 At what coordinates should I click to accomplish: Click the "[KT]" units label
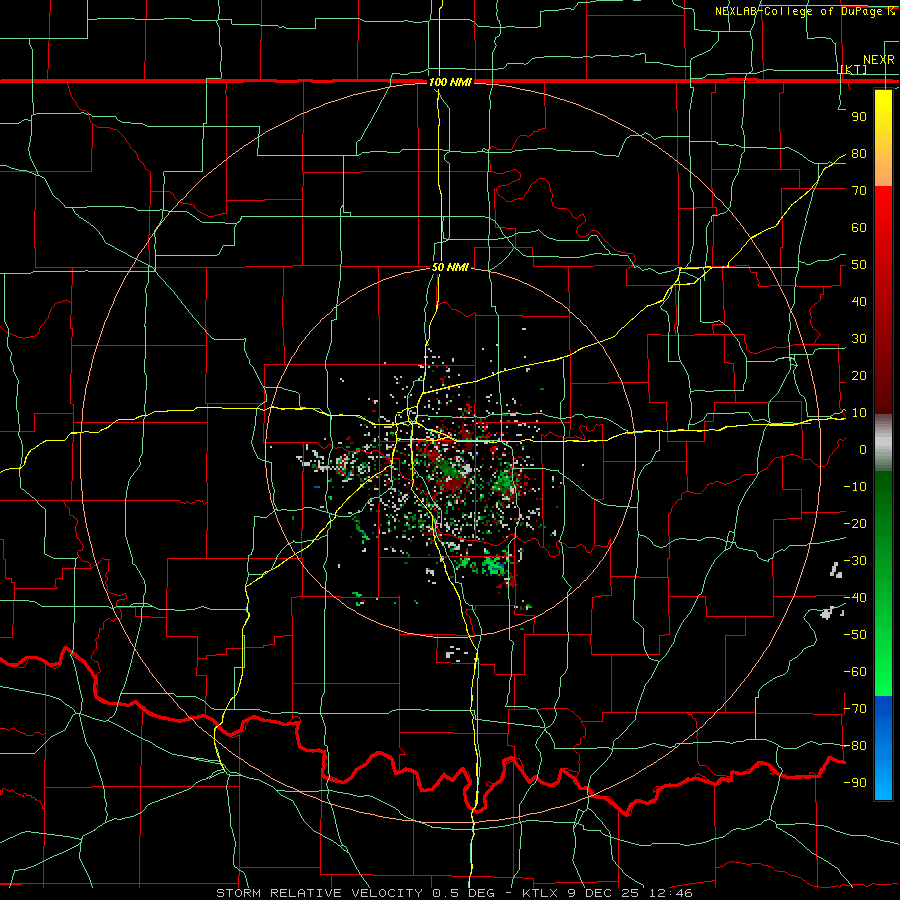coord(854,69)
